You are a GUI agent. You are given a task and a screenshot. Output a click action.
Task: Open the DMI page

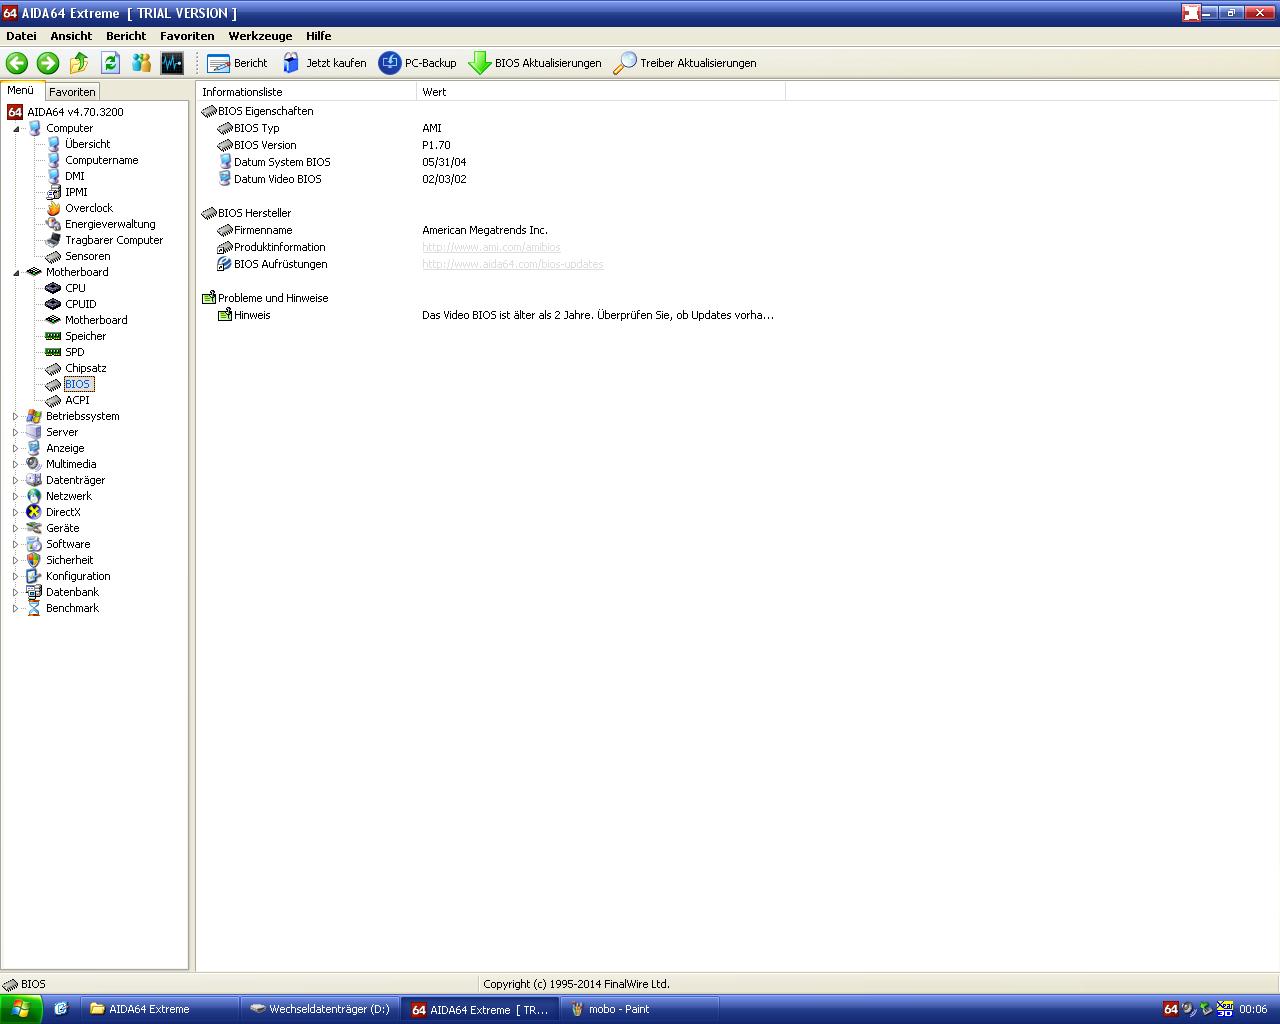(75, 176)
